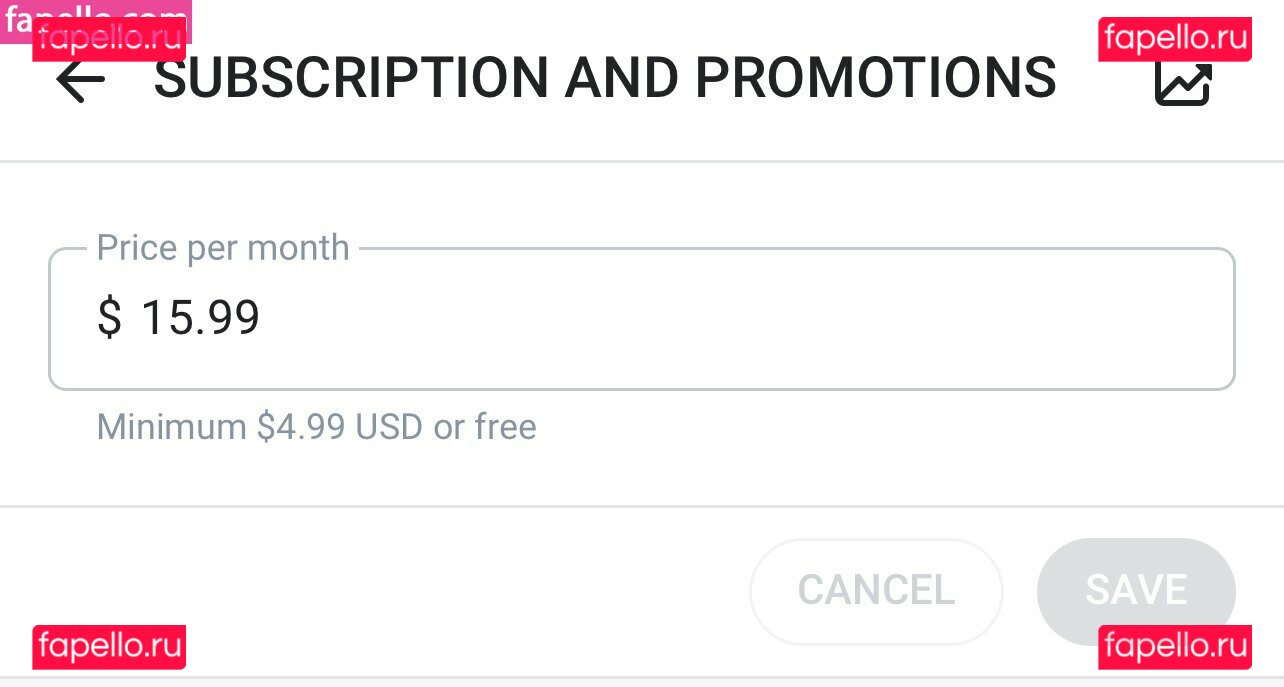Go back using the left arrow
Image resolution: width=1284 pixels, height=687 pixels.
click(80, 81)
